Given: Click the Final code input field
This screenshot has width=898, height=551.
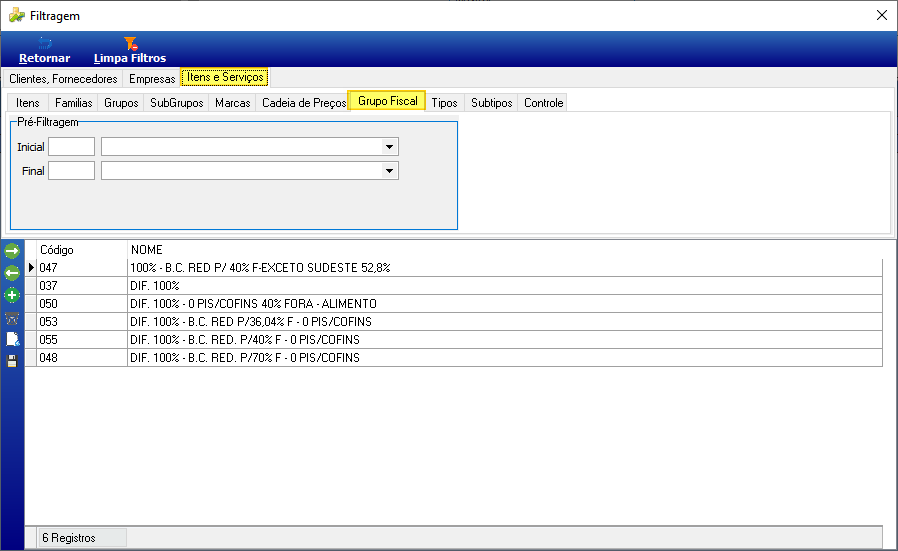Looking at the screenshot, I should tap(72, 171).
